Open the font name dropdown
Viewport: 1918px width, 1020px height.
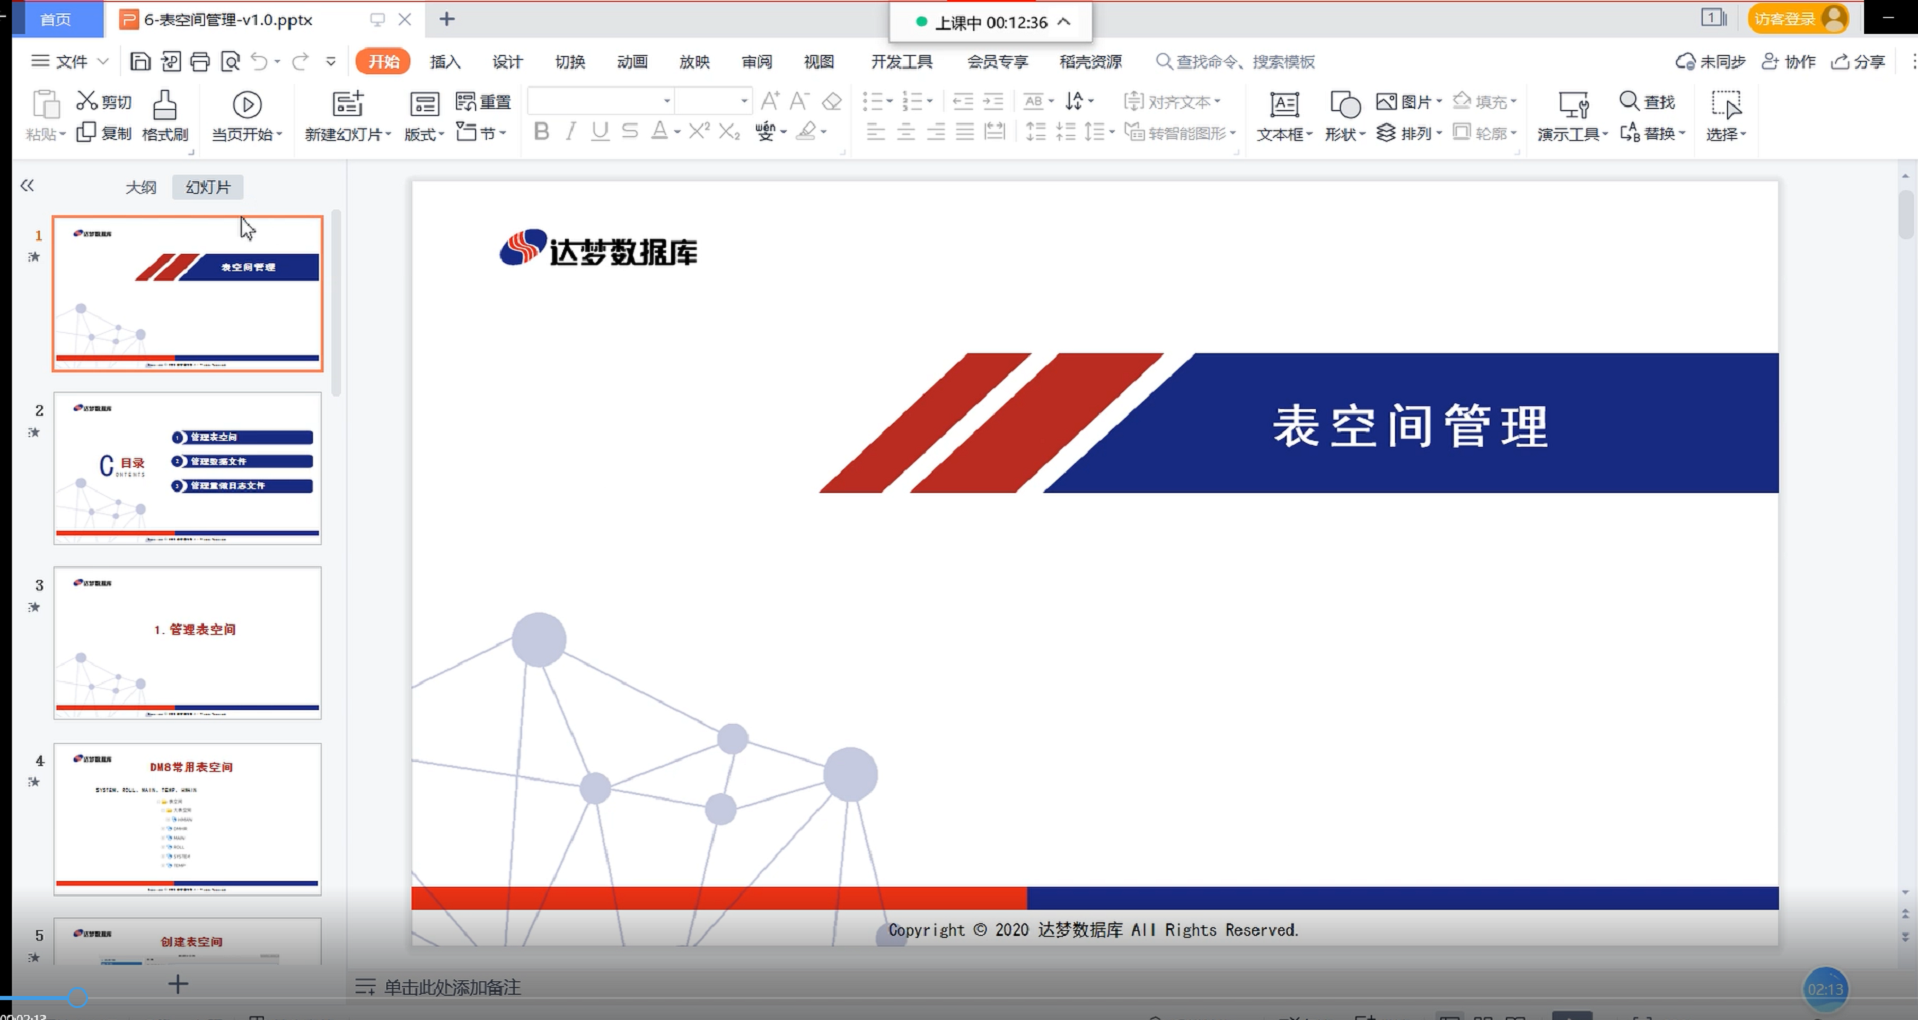[x=666, y=101]
